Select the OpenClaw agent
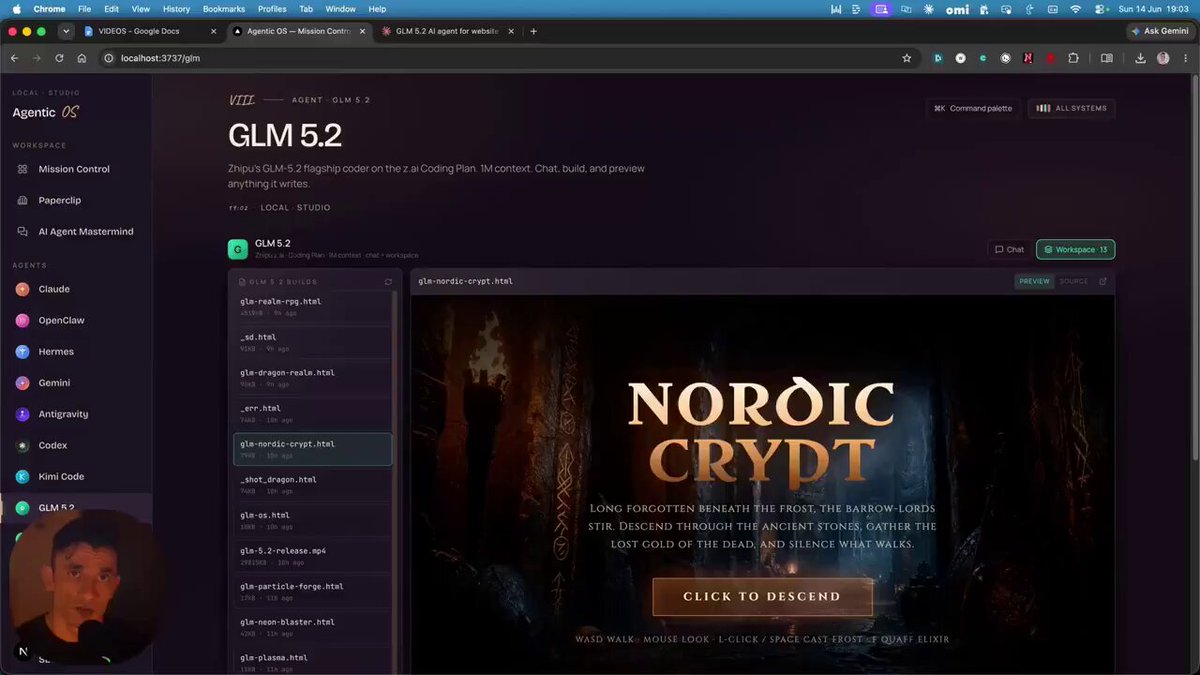 tap(76, 320)
